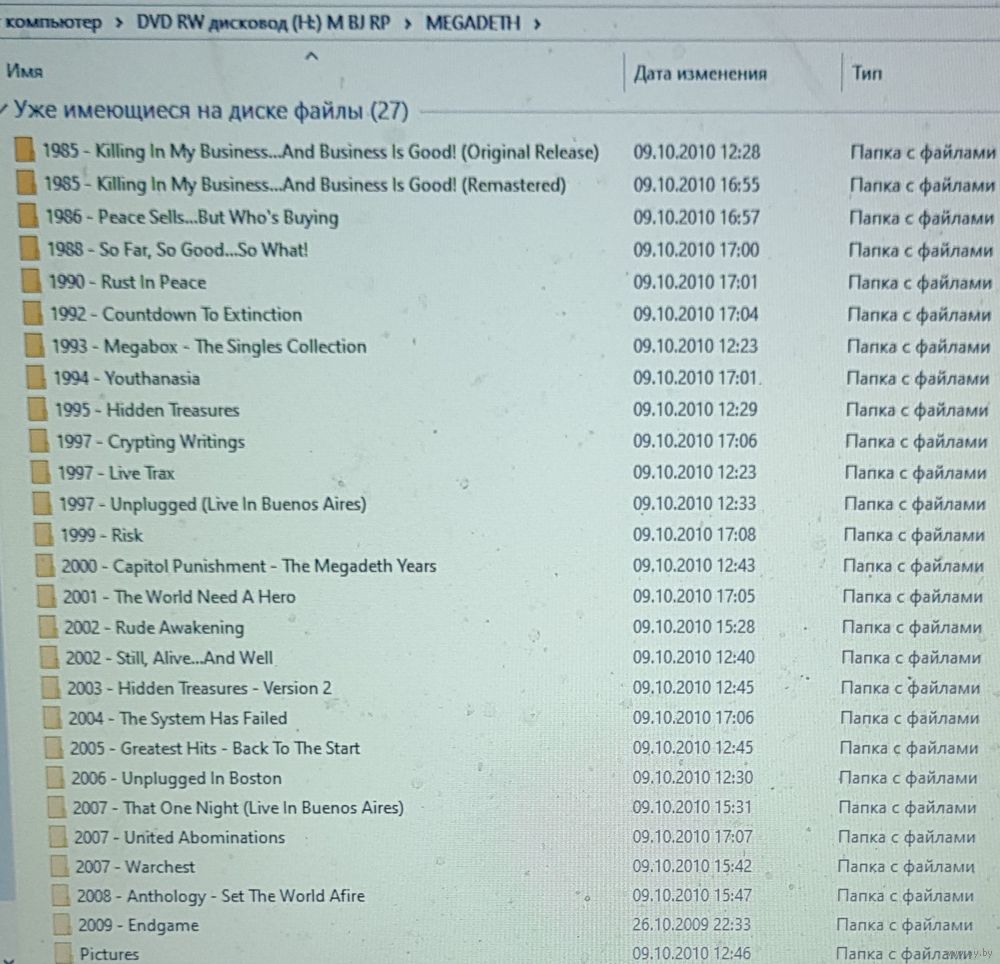Go to компьютер breadcrumb
Viewport: 1000px width, 964px height.
point(54,22)
